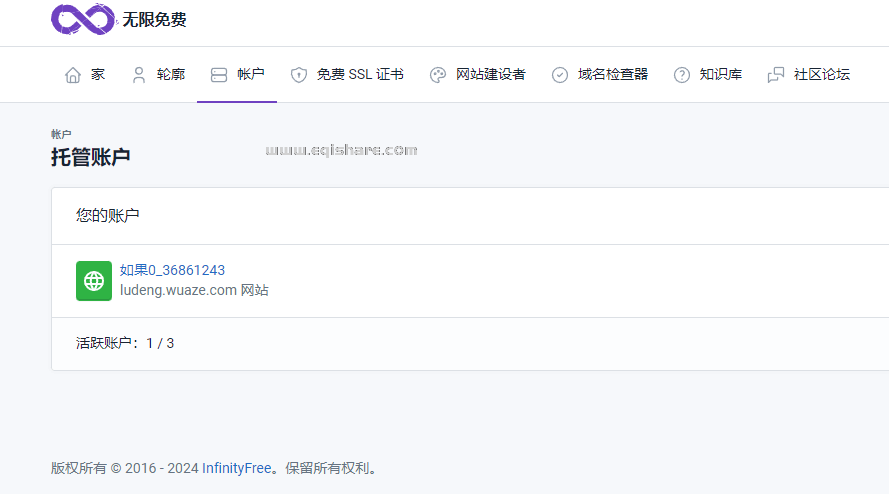889x494 pixels.
Task: Open 免费 SSL 证书 page
Action: tap(347, 75)
